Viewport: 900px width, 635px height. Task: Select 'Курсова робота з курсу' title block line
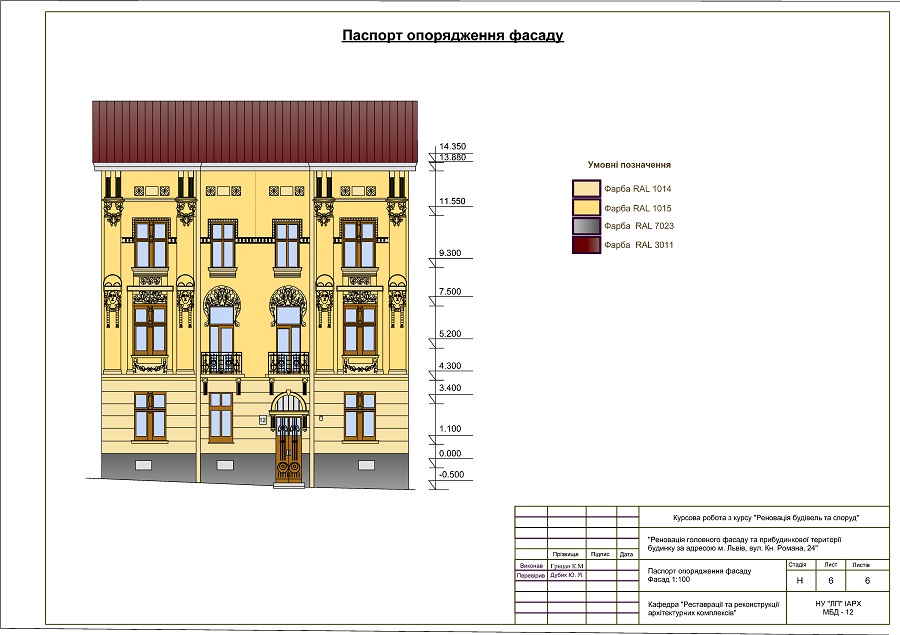[x=766, y=518]
